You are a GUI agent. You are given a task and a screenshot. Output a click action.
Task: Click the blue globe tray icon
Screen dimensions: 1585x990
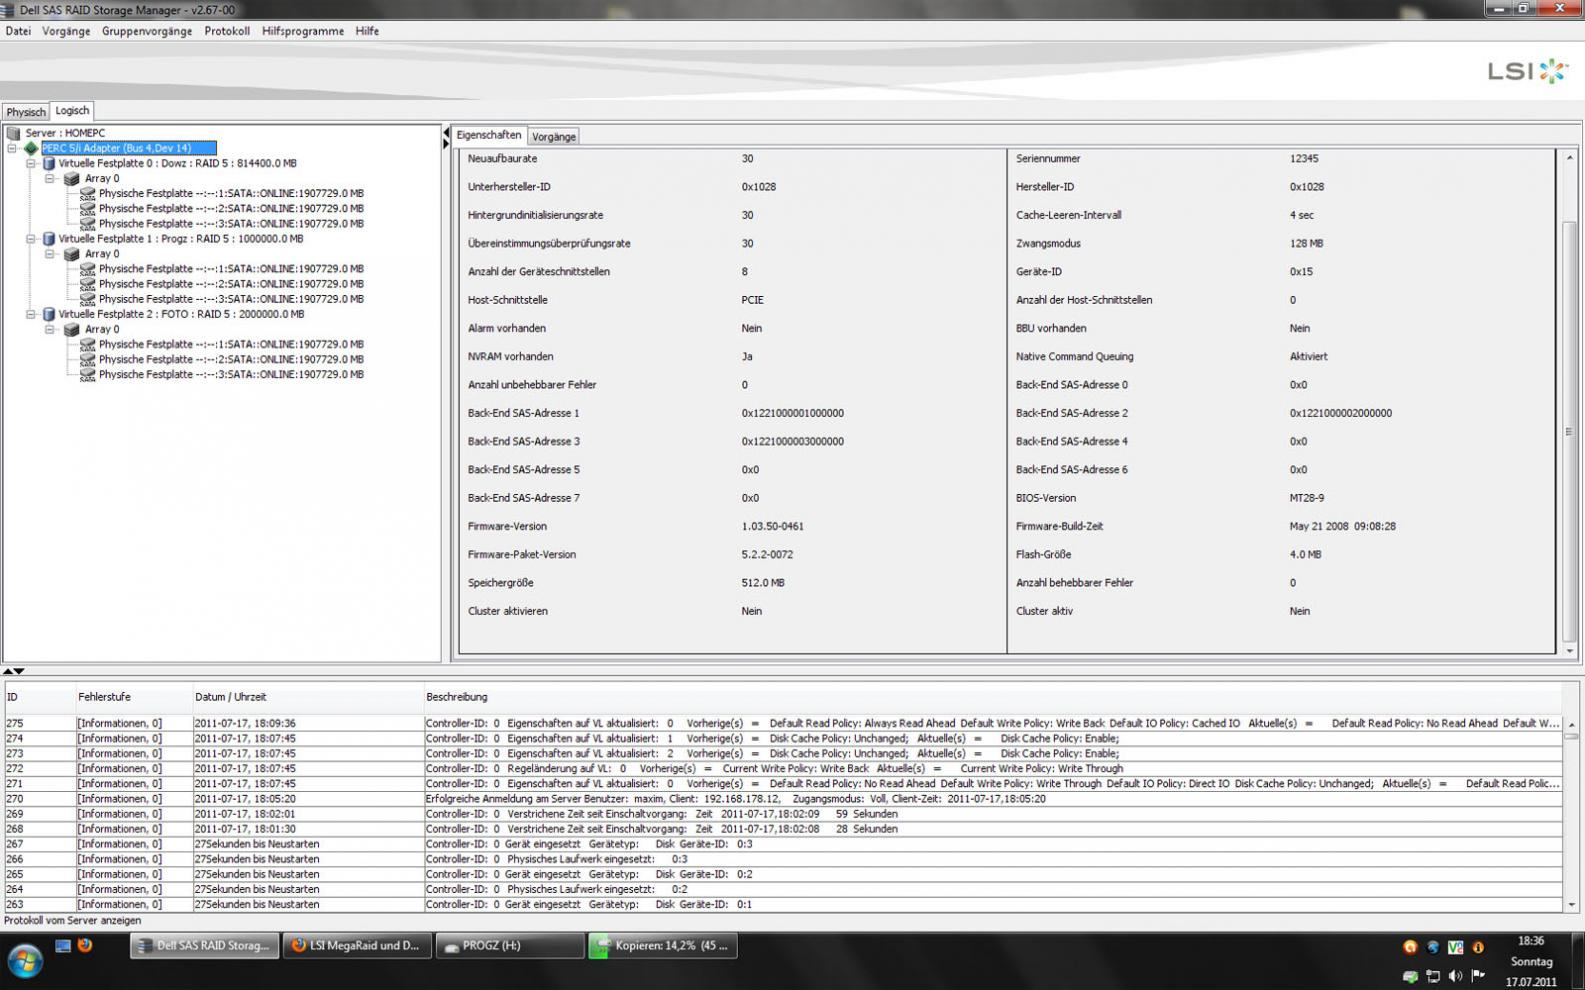click(x=1433, y=947)
